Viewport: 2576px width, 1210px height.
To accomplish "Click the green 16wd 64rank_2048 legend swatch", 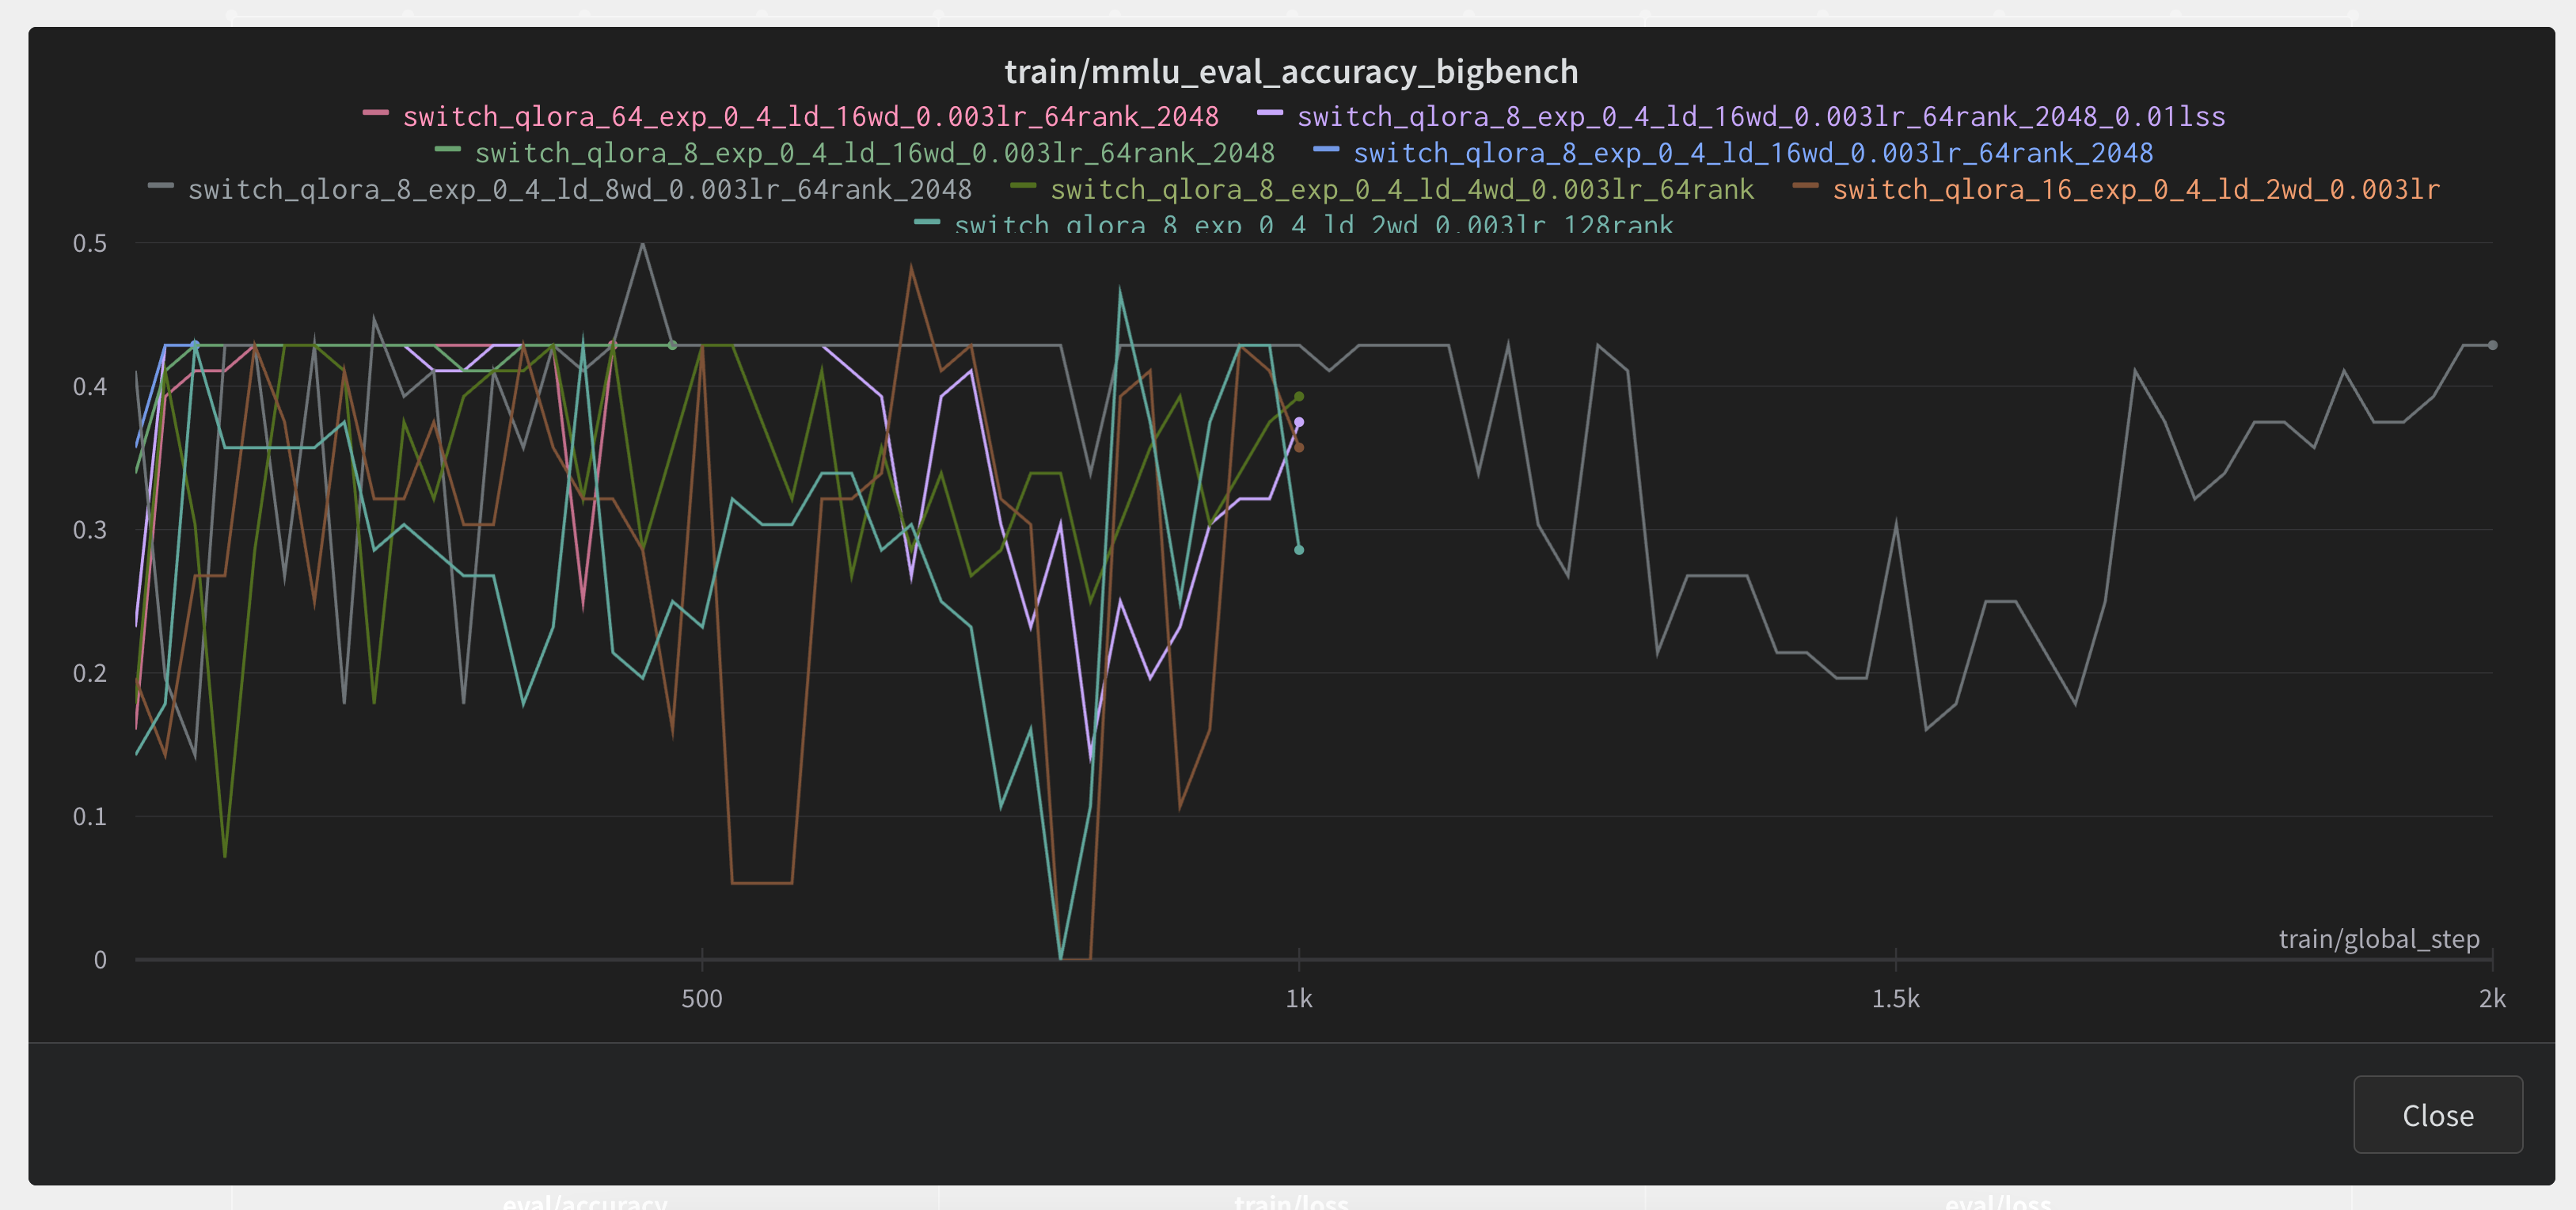I will point(447,150).
